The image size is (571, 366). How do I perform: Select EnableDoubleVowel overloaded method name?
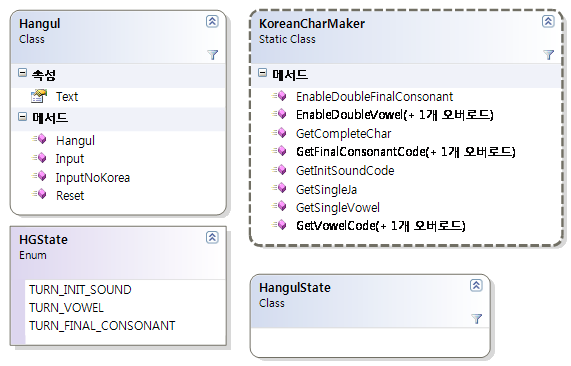coord(395,115)
